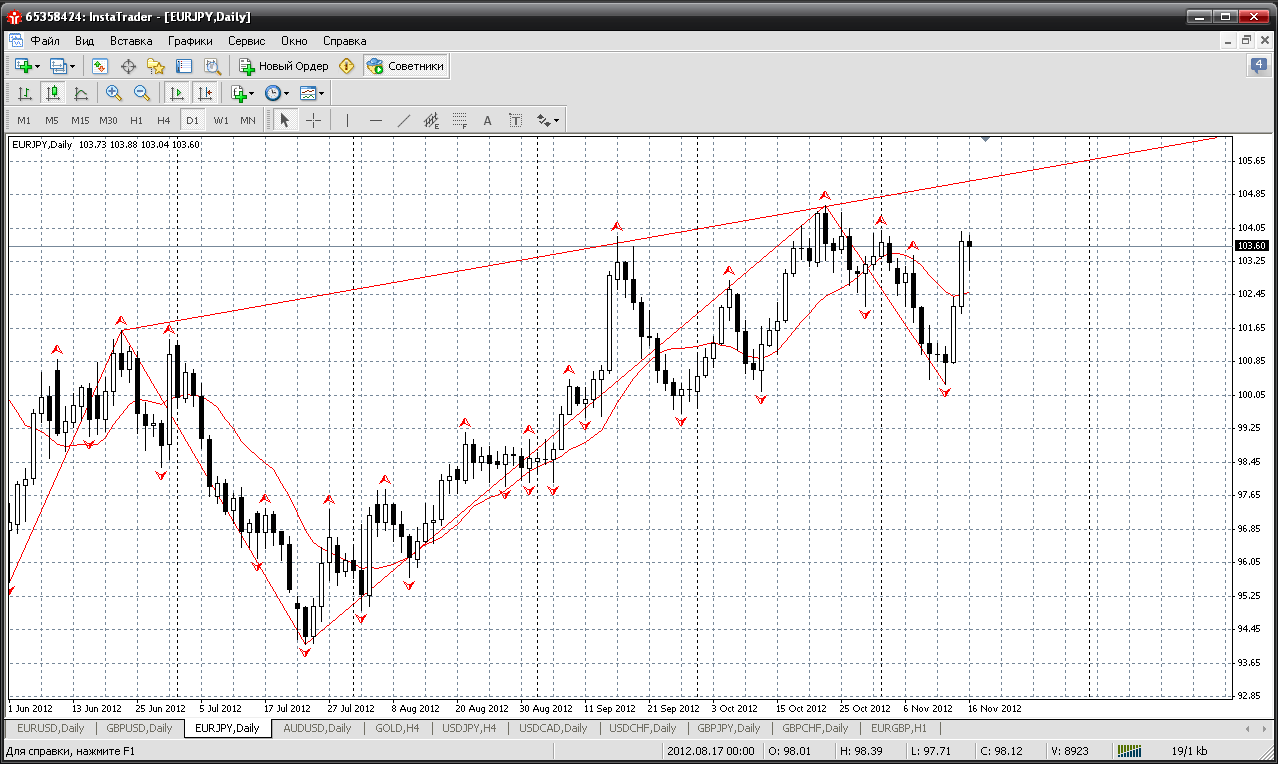This screenshot has width=1278, height=764.
Task: Toggle chart shift from right border
Action: tap(205, 93)
